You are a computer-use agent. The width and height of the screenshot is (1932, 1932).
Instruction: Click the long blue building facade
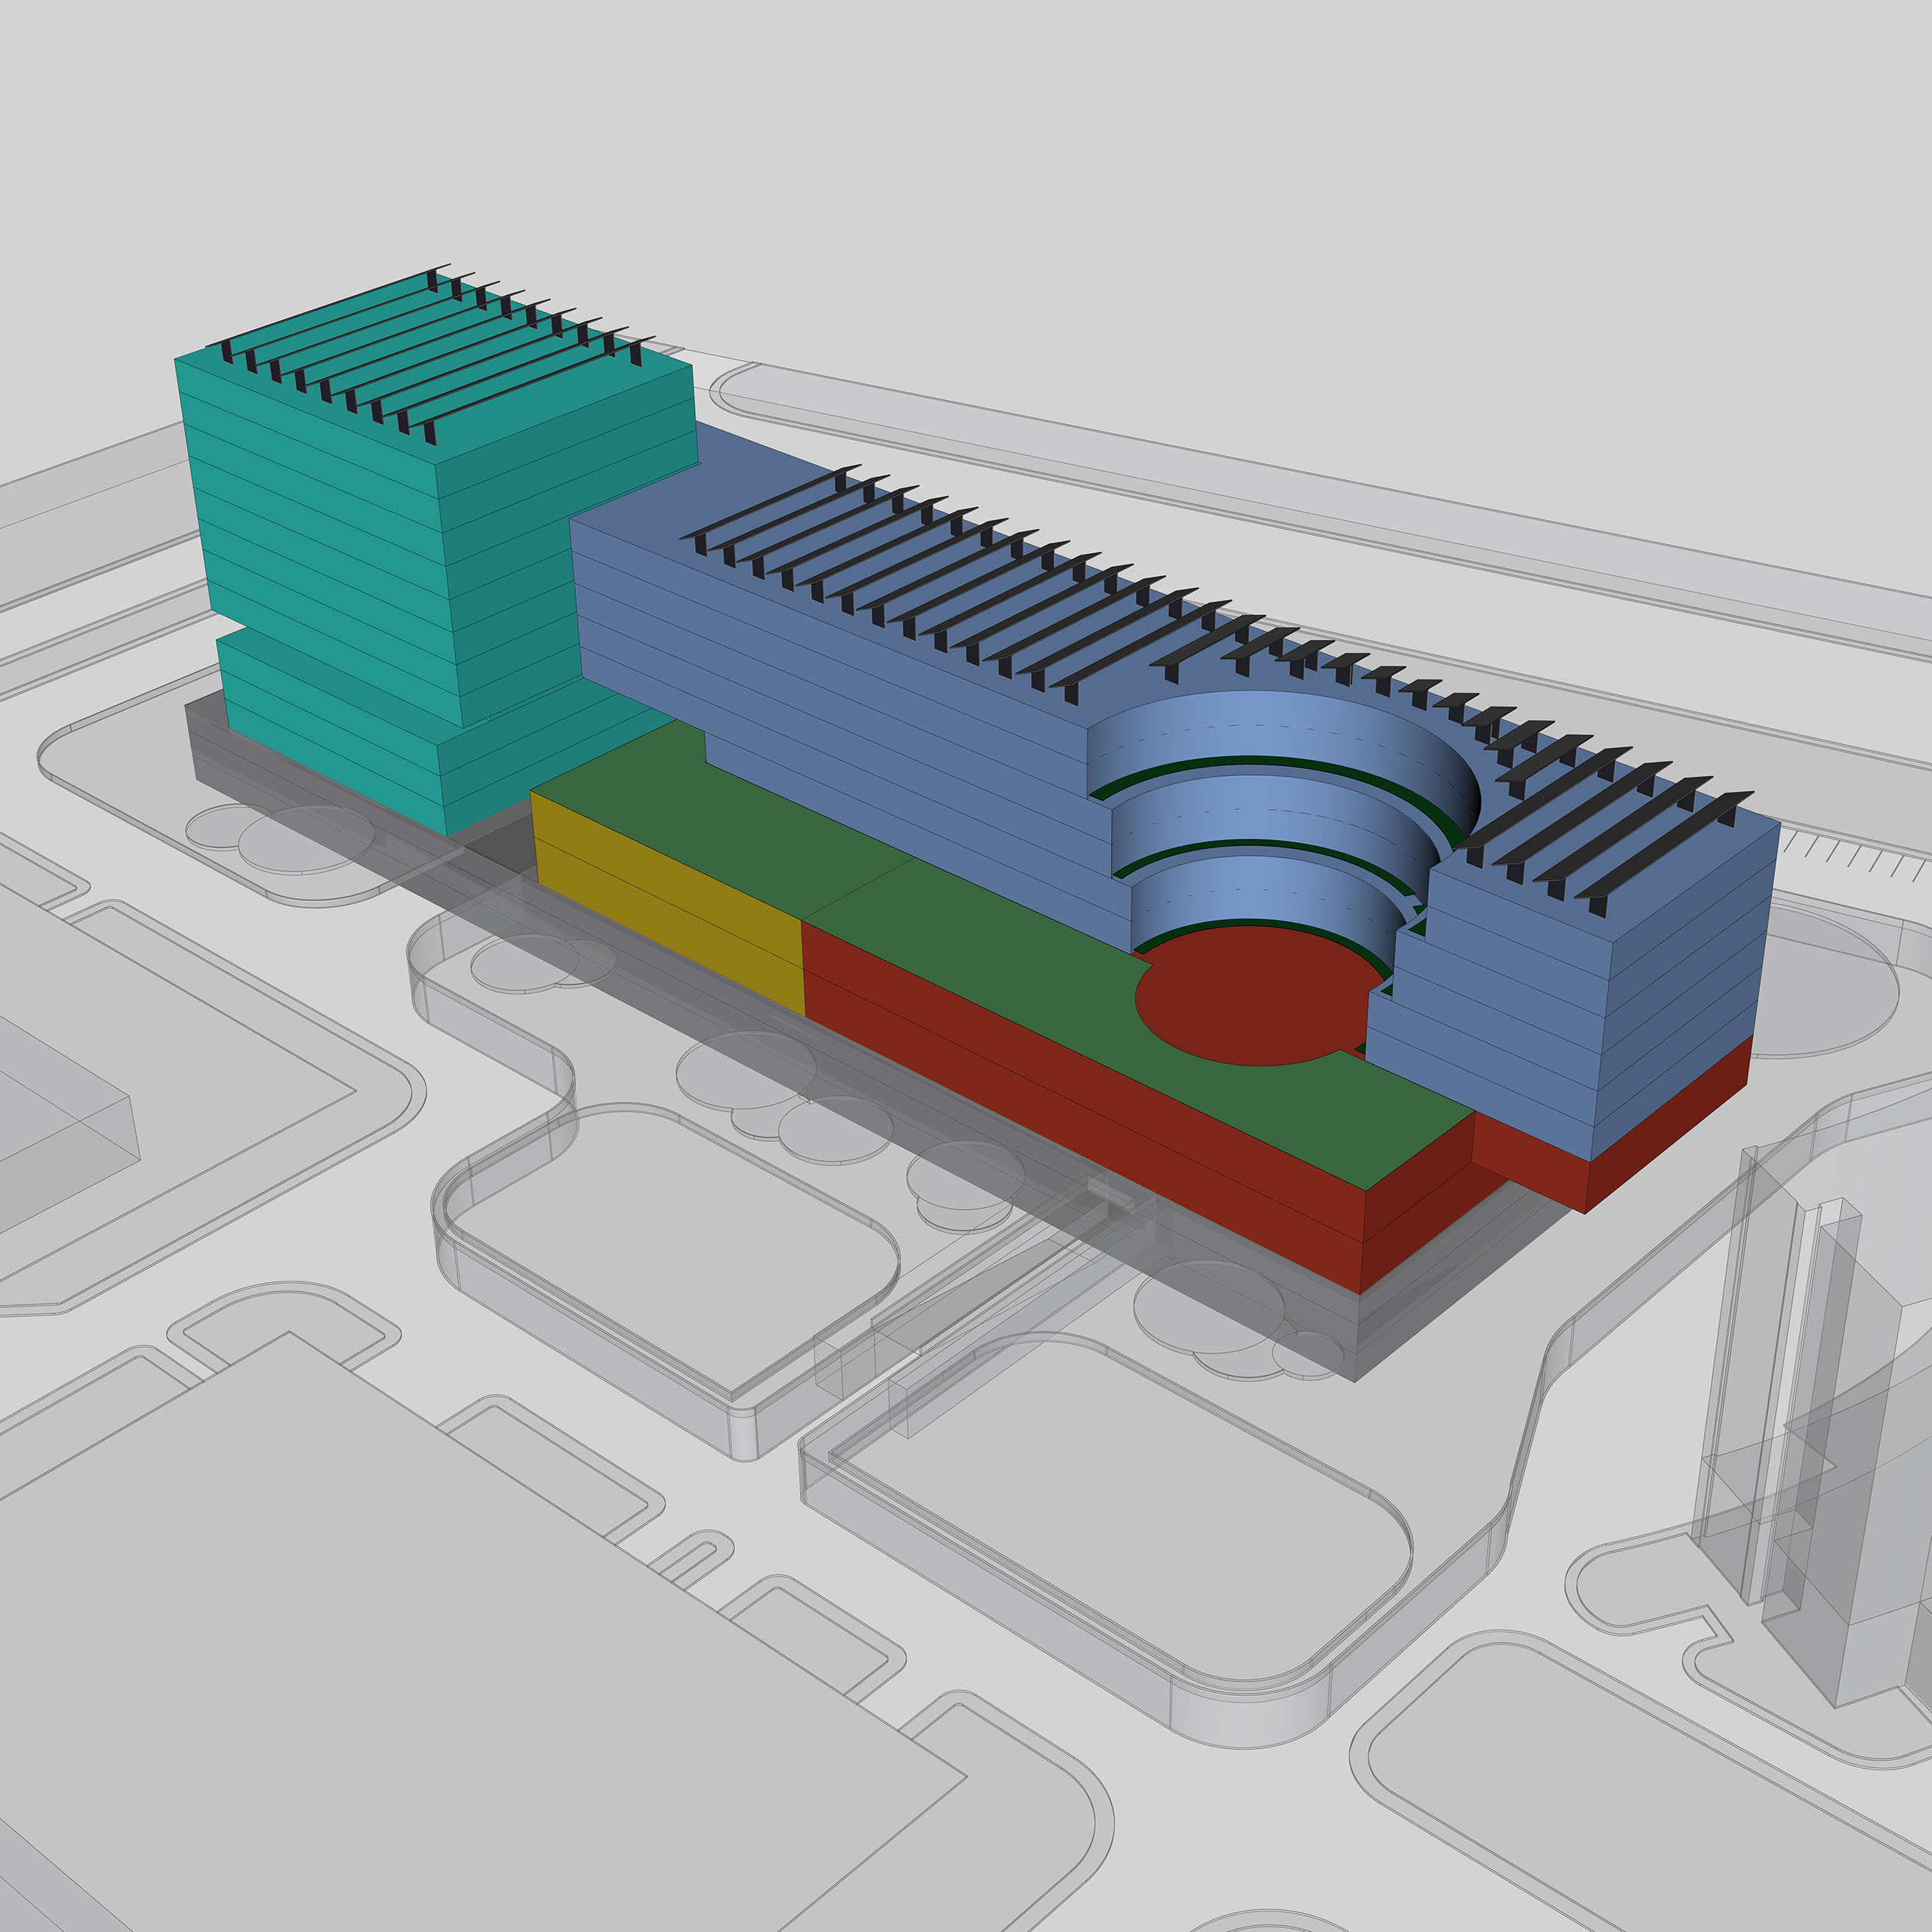coord(850,720)
